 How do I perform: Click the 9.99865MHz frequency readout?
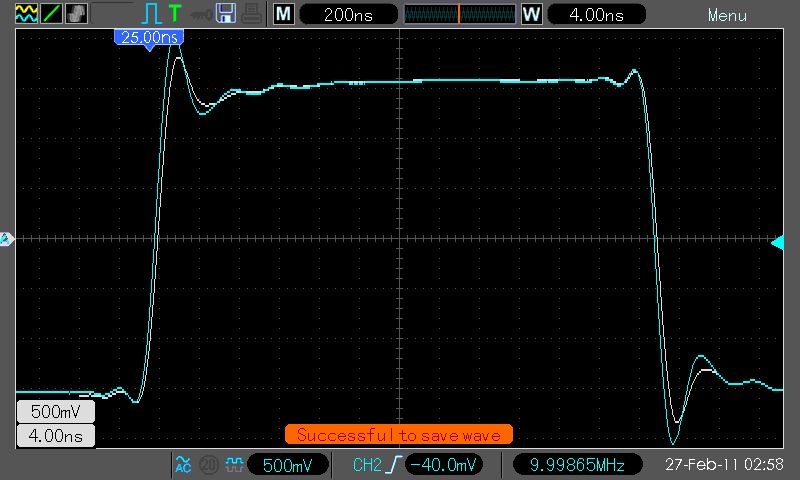point(577,465)
